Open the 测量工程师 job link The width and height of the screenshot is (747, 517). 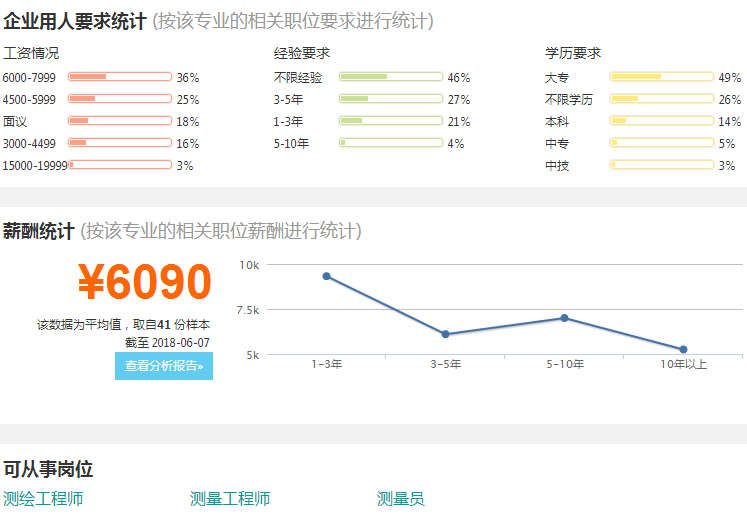point(230,499)
